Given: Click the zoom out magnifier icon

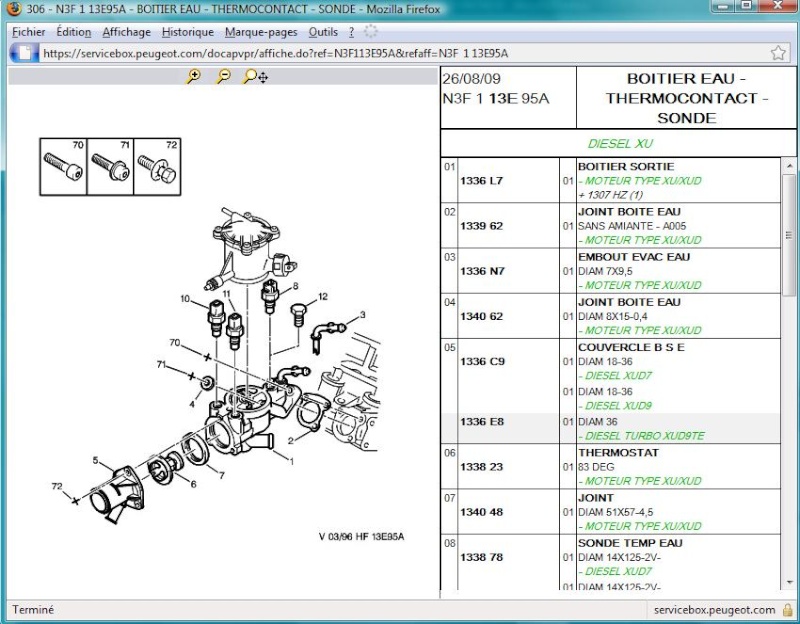Looking at the screenshot, I should tap(223, 77).
